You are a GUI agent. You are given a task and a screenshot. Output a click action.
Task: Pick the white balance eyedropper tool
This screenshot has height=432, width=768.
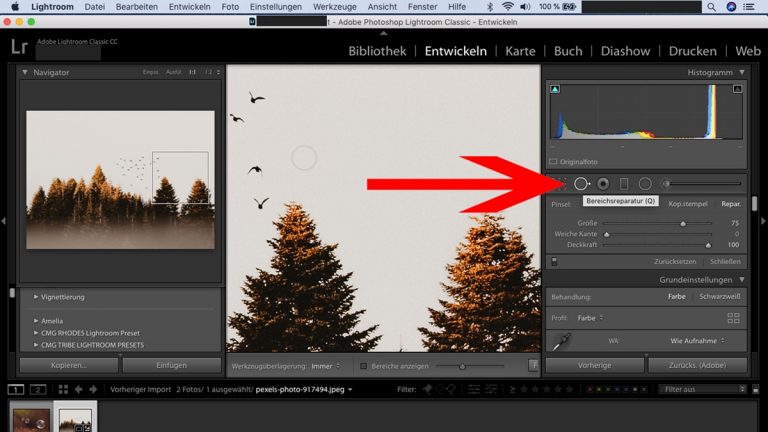coord(563,341)
